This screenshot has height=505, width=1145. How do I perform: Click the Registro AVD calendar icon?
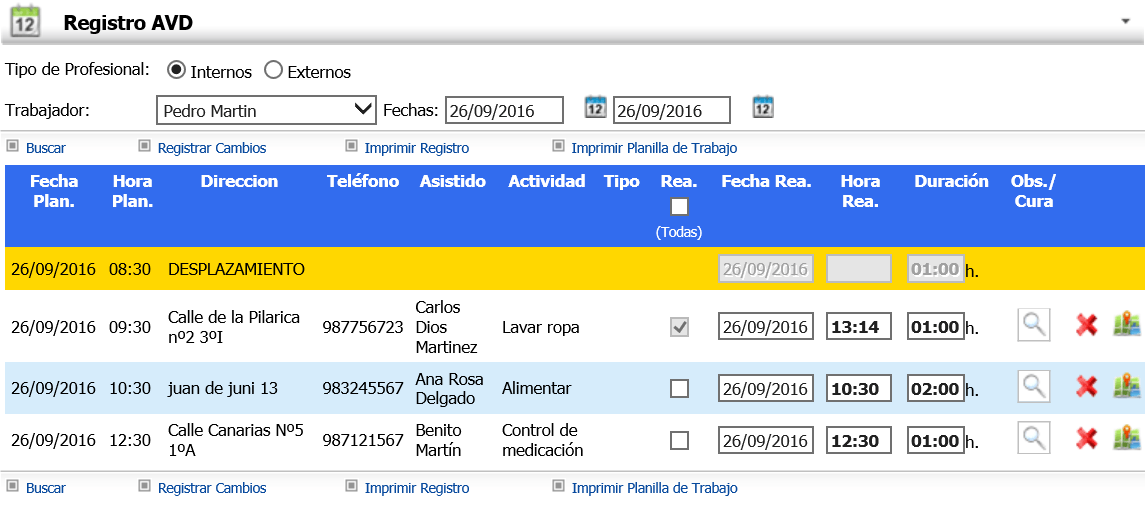tap(26, 21)
